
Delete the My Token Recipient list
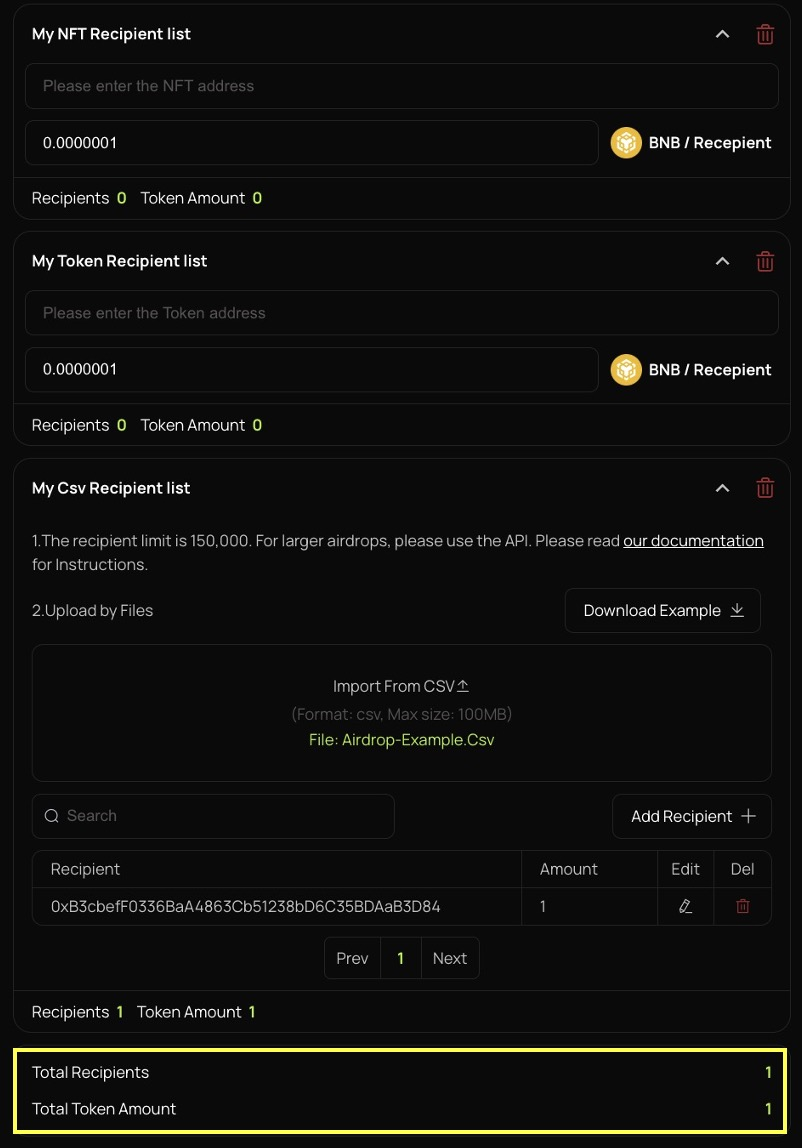tap(765, 261)
